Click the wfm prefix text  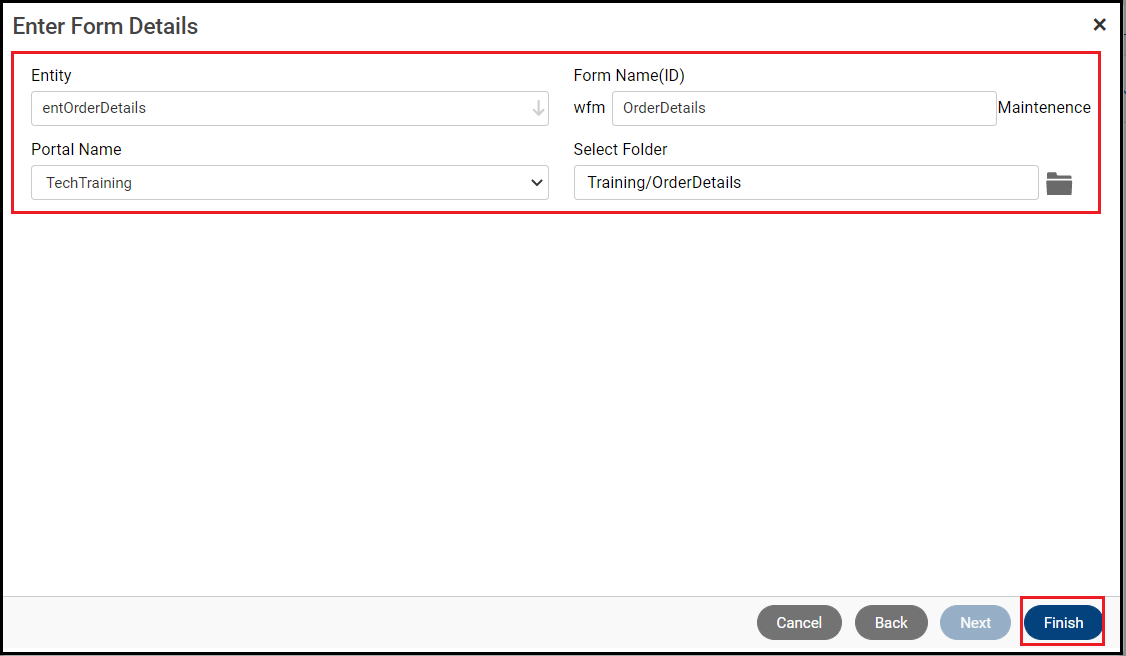click(589, 108)
